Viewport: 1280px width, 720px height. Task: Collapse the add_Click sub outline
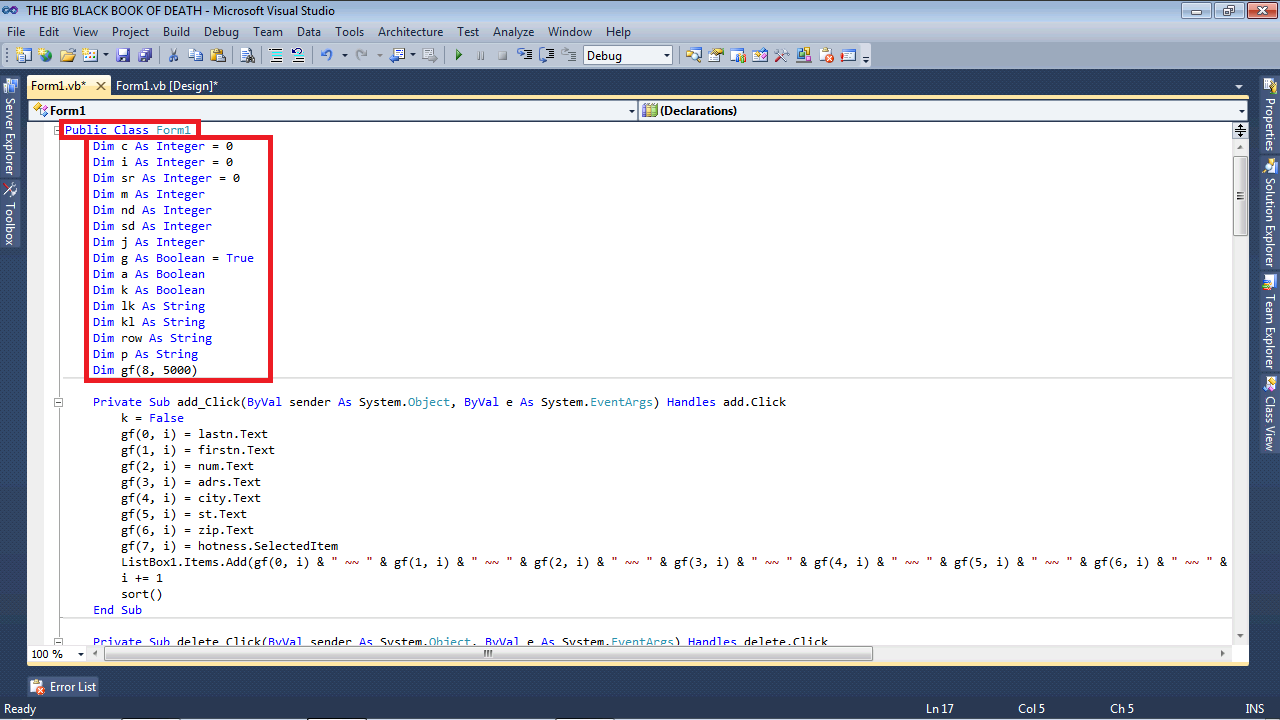click(x=58, y=403)
